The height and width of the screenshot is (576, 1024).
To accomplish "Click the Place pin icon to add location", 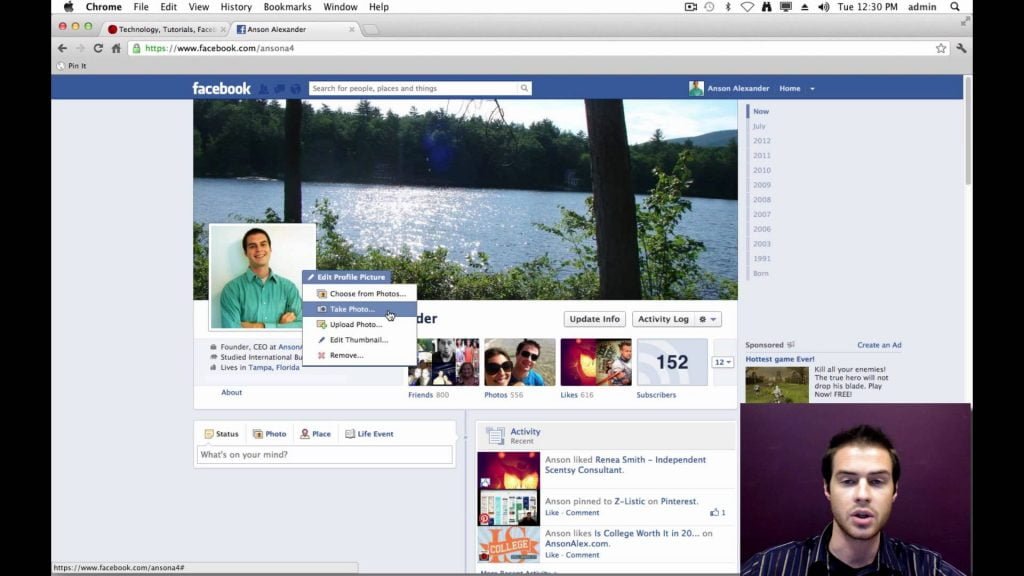I will pos(303,433).
